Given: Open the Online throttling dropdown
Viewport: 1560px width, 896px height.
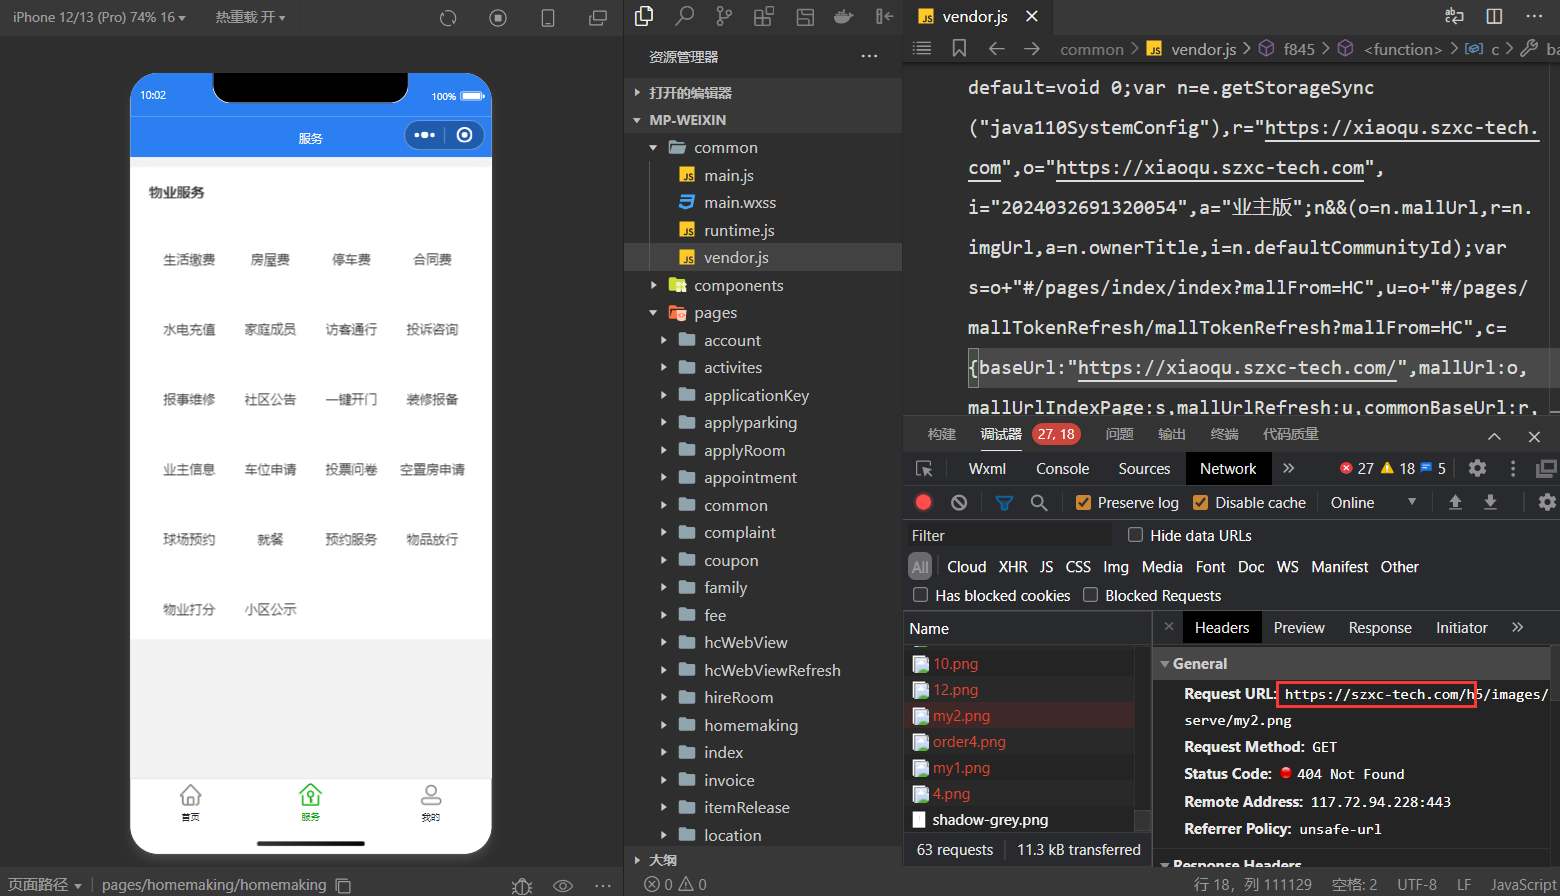Looking at the screenshot, I should [x=1373, y=502].
